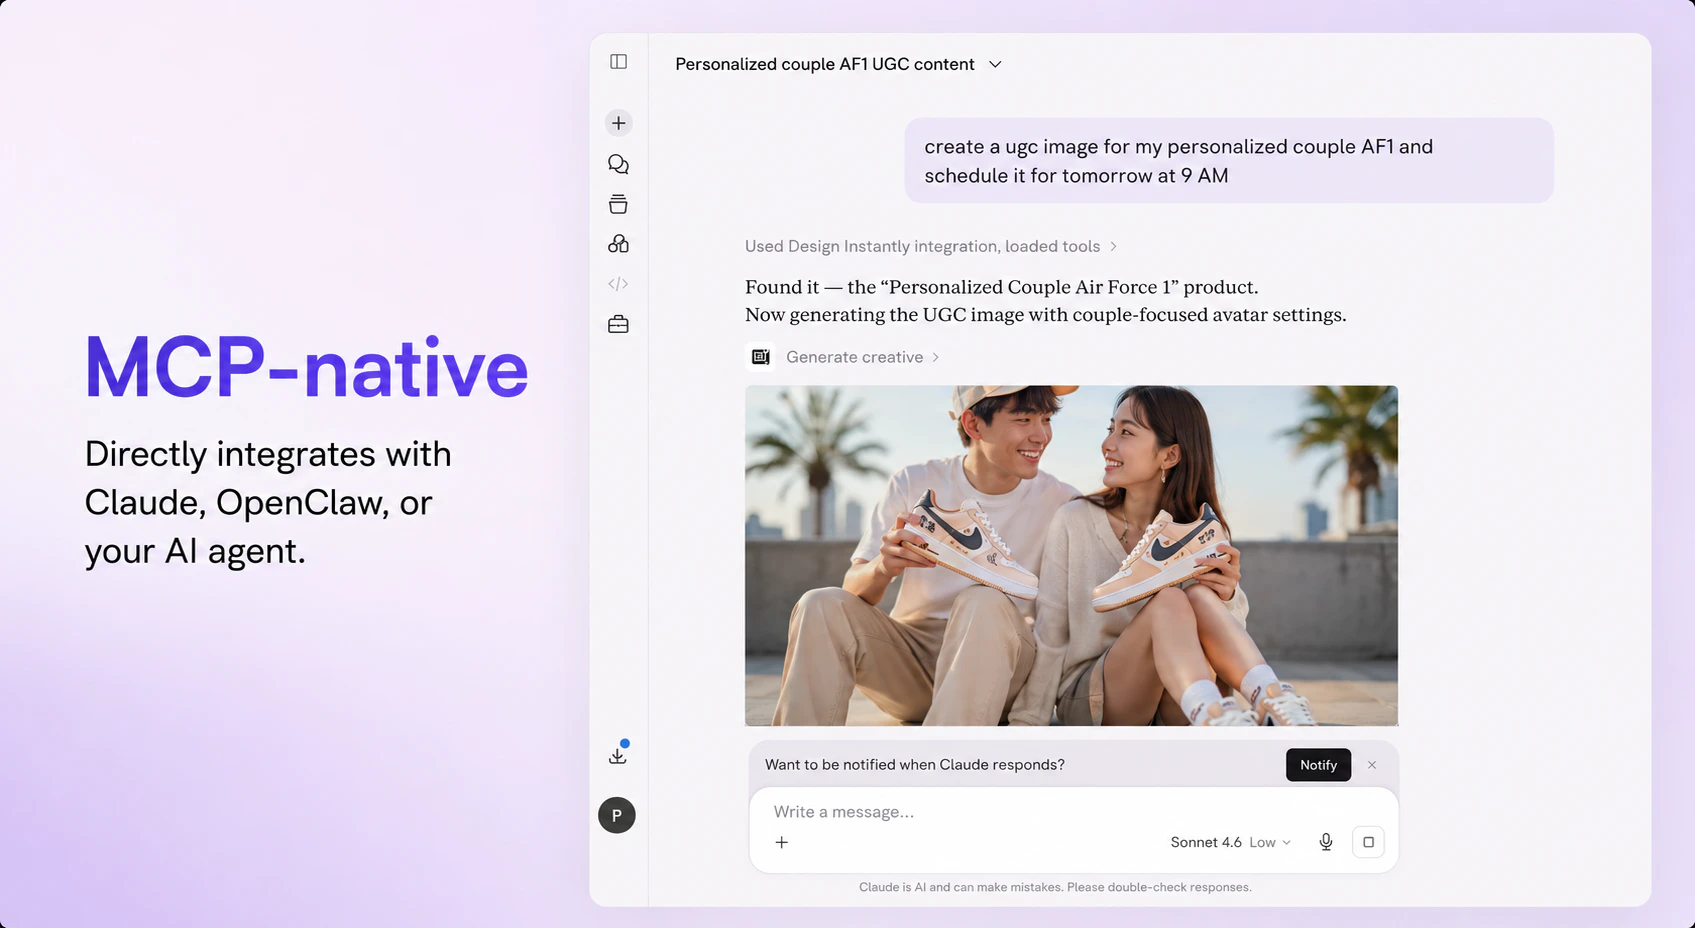The image size is (1695, 928).
Task: Click 'Want to be notified when Claude responds?' text
Action: click(x=915, y=765)
